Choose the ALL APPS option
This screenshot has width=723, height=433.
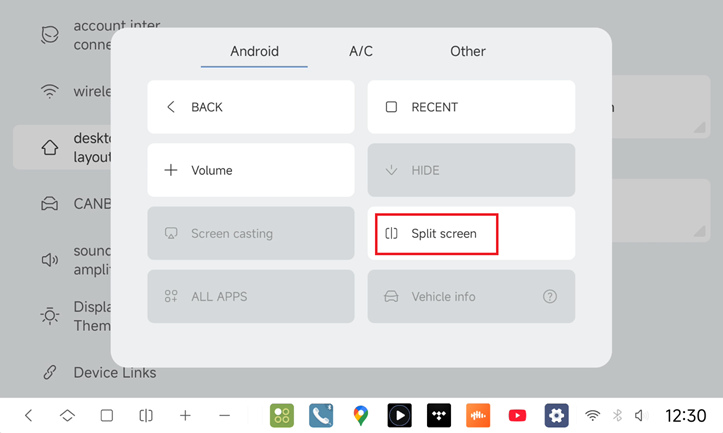click(251, 297)
